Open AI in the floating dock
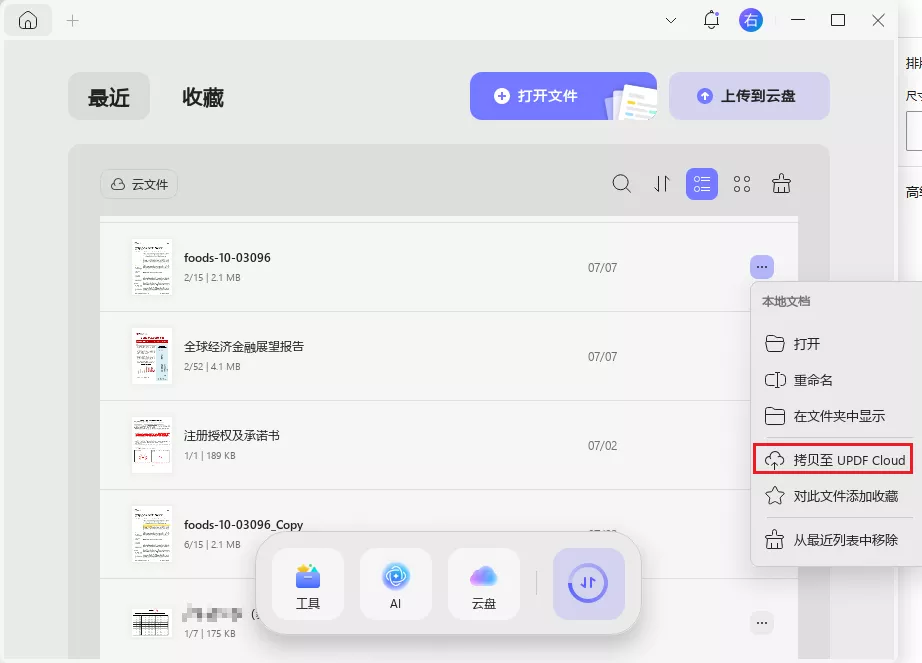 point(396,584)
